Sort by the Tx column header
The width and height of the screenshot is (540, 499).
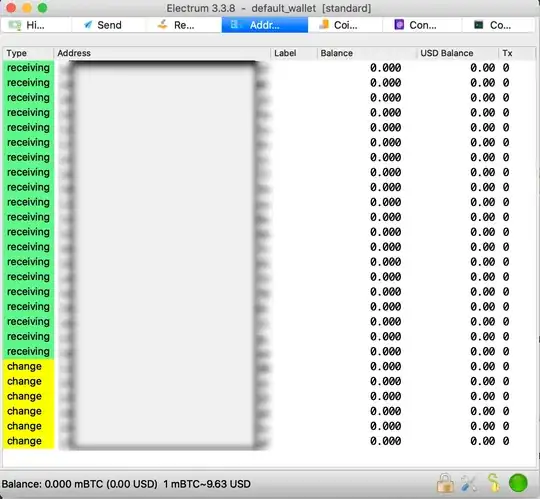coord(517,53)
